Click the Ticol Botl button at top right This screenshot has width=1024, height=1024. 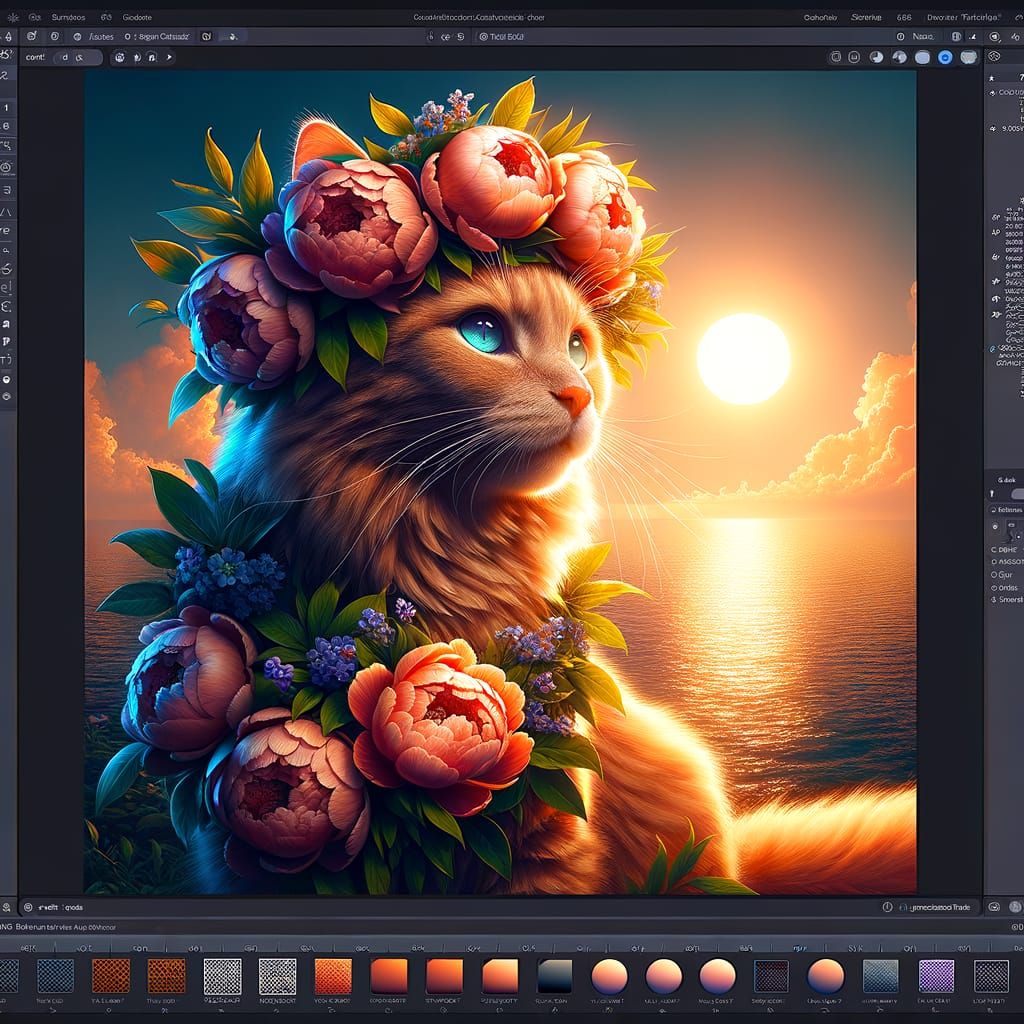500,36
